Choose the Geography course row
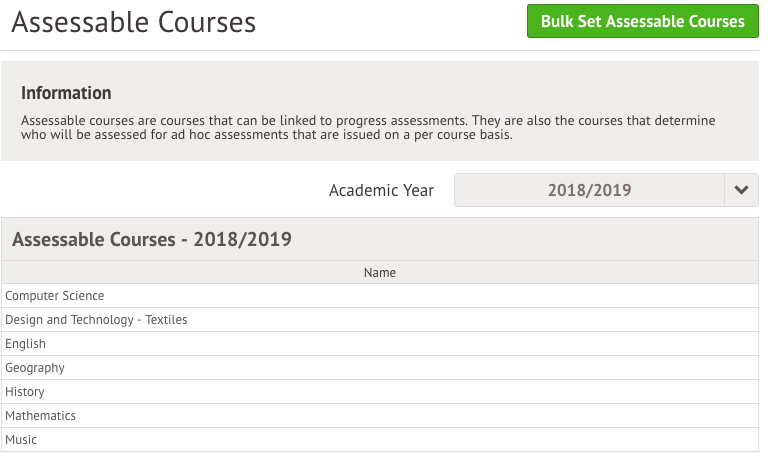Screen dimensions: 768x453 tap(380, 368)
